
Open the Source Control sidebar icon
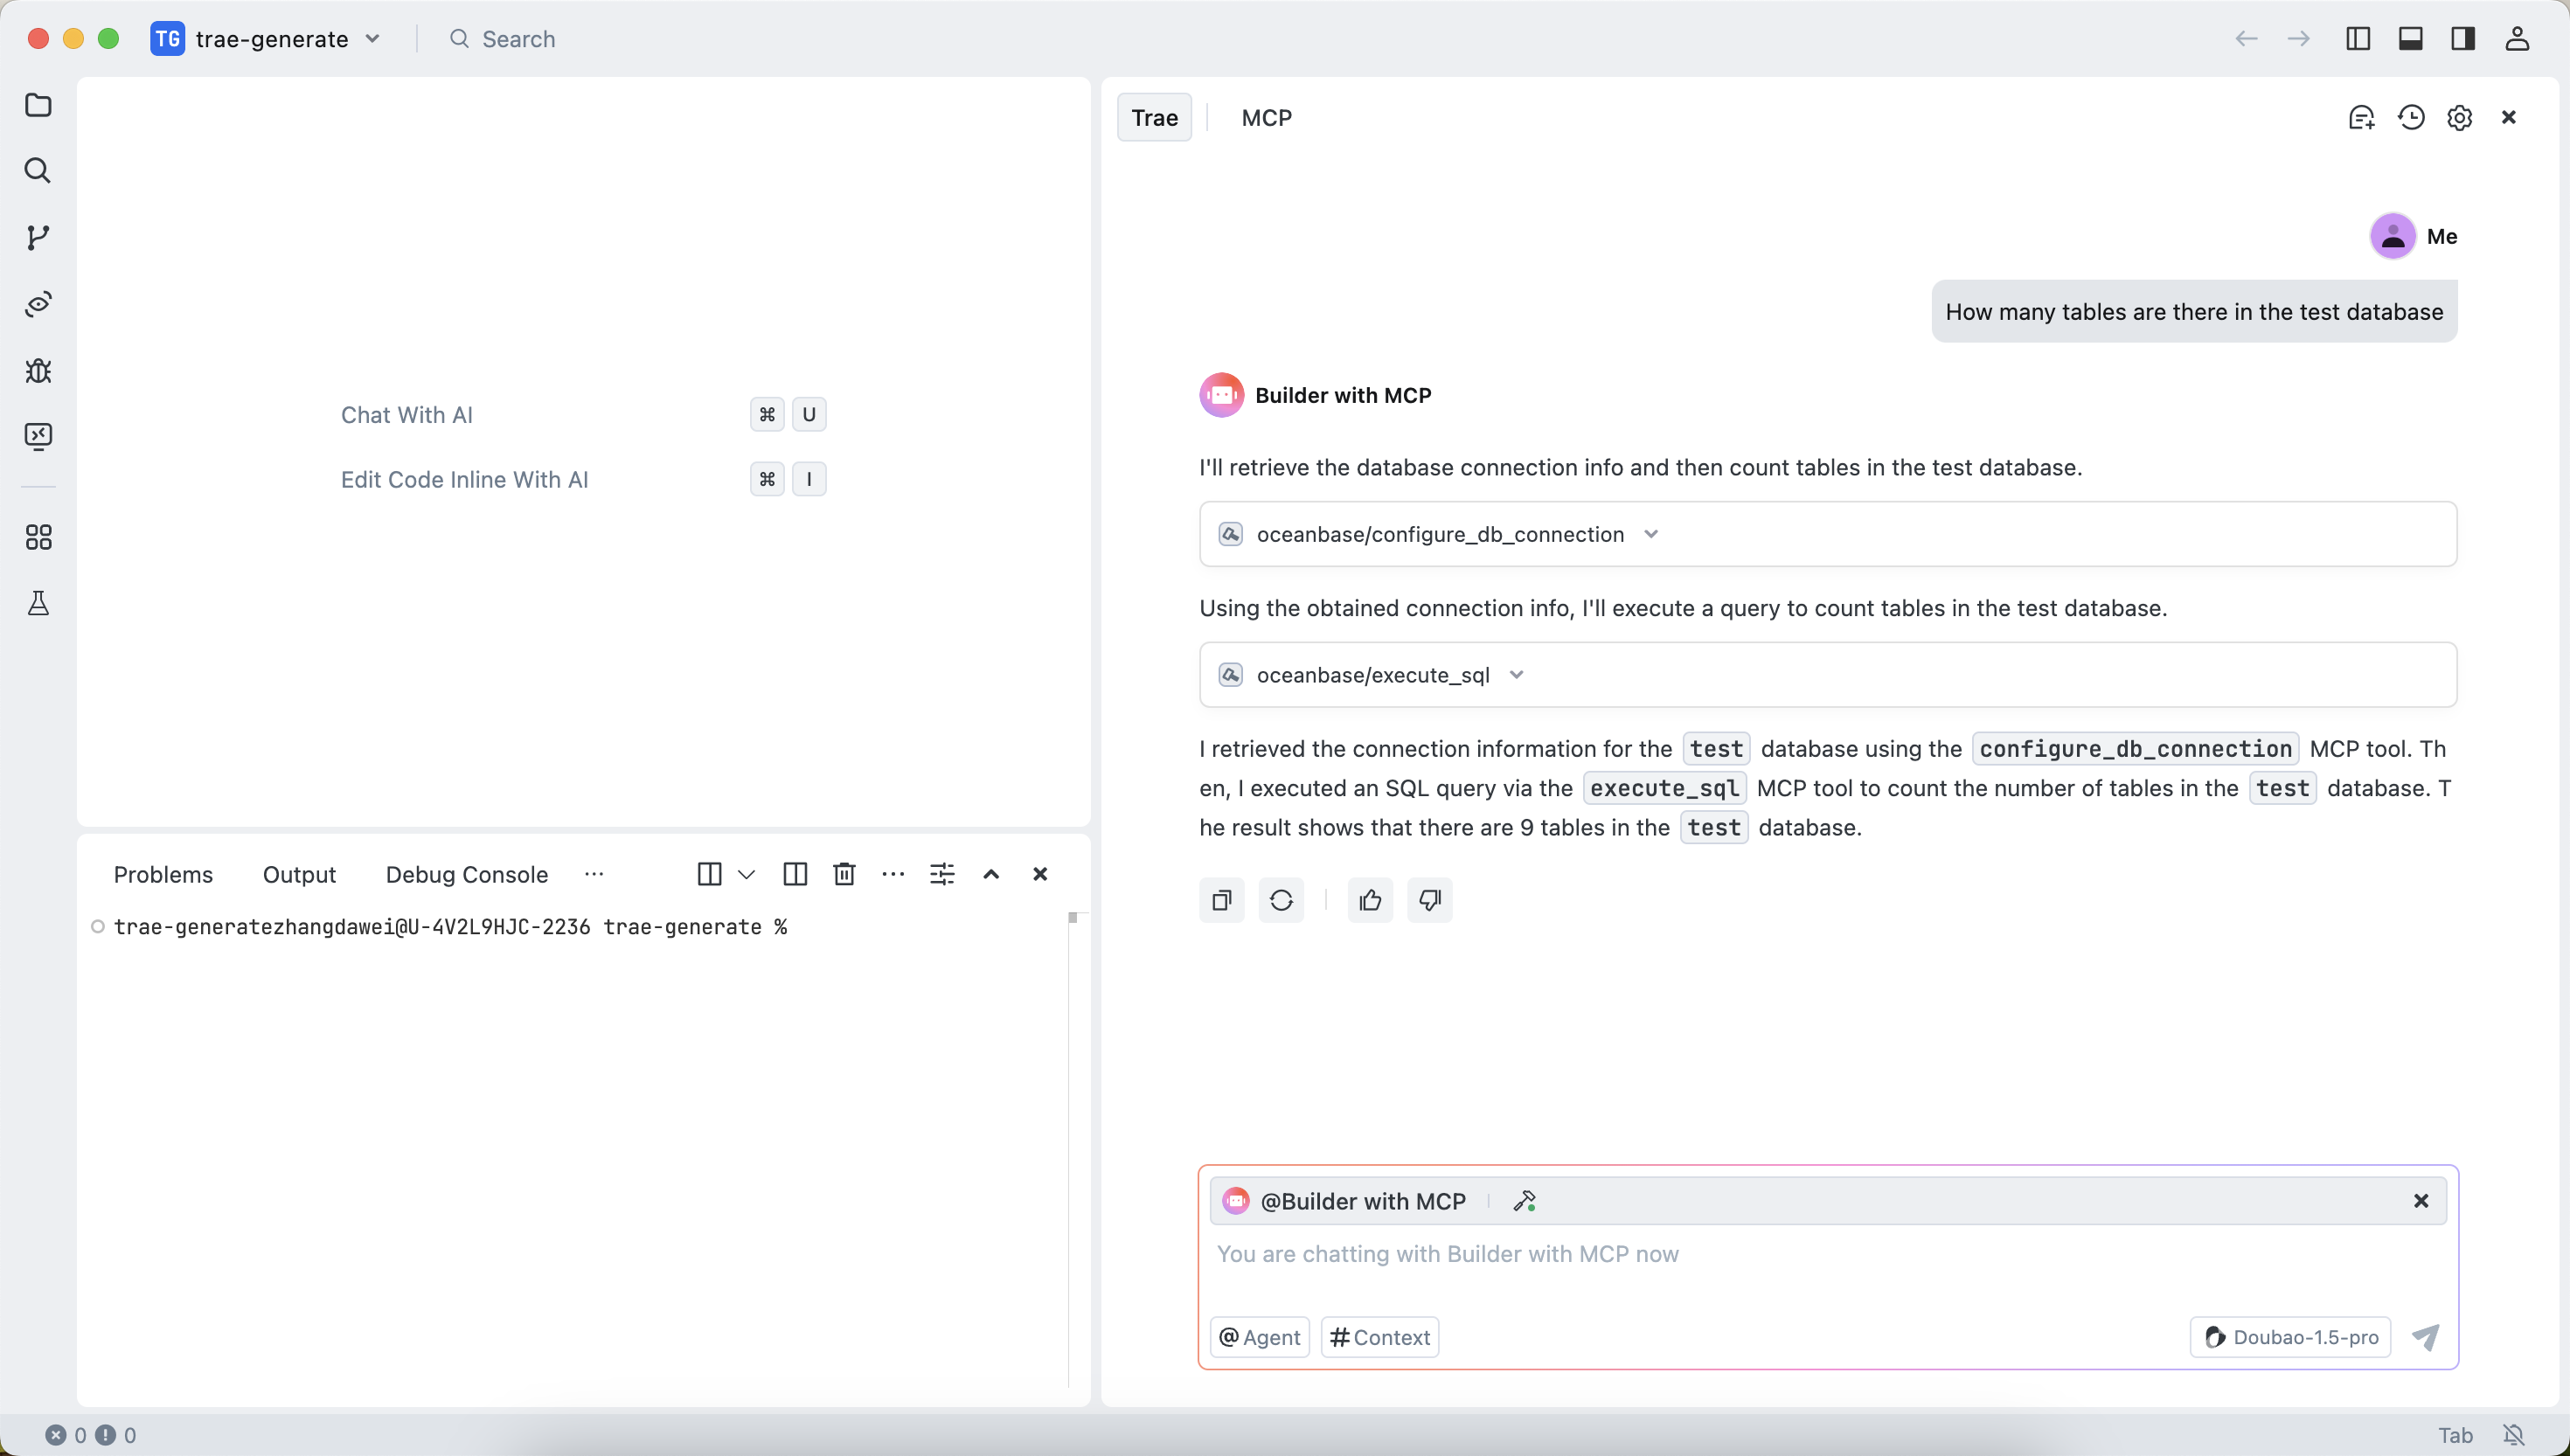38,237
